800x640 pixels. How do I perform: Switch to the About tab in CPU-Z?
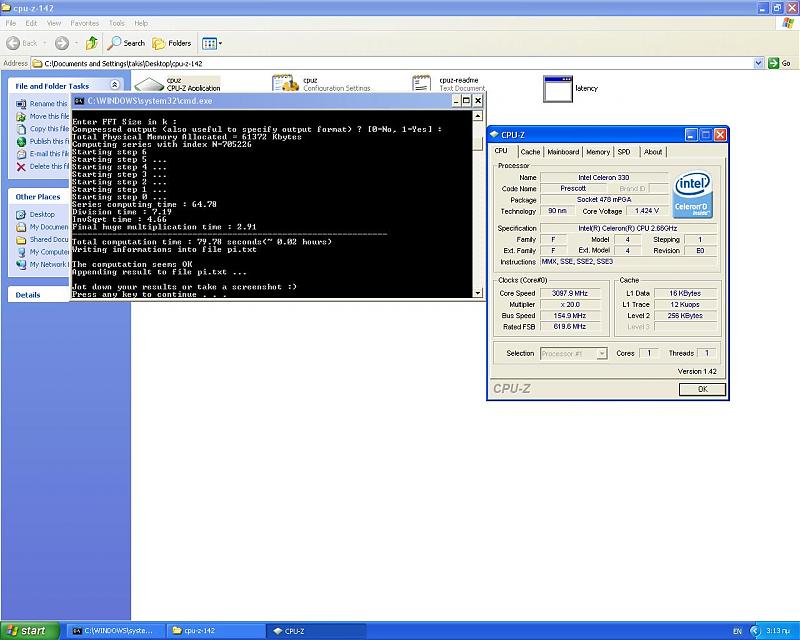pyautogui.click(x=653, y=152)
